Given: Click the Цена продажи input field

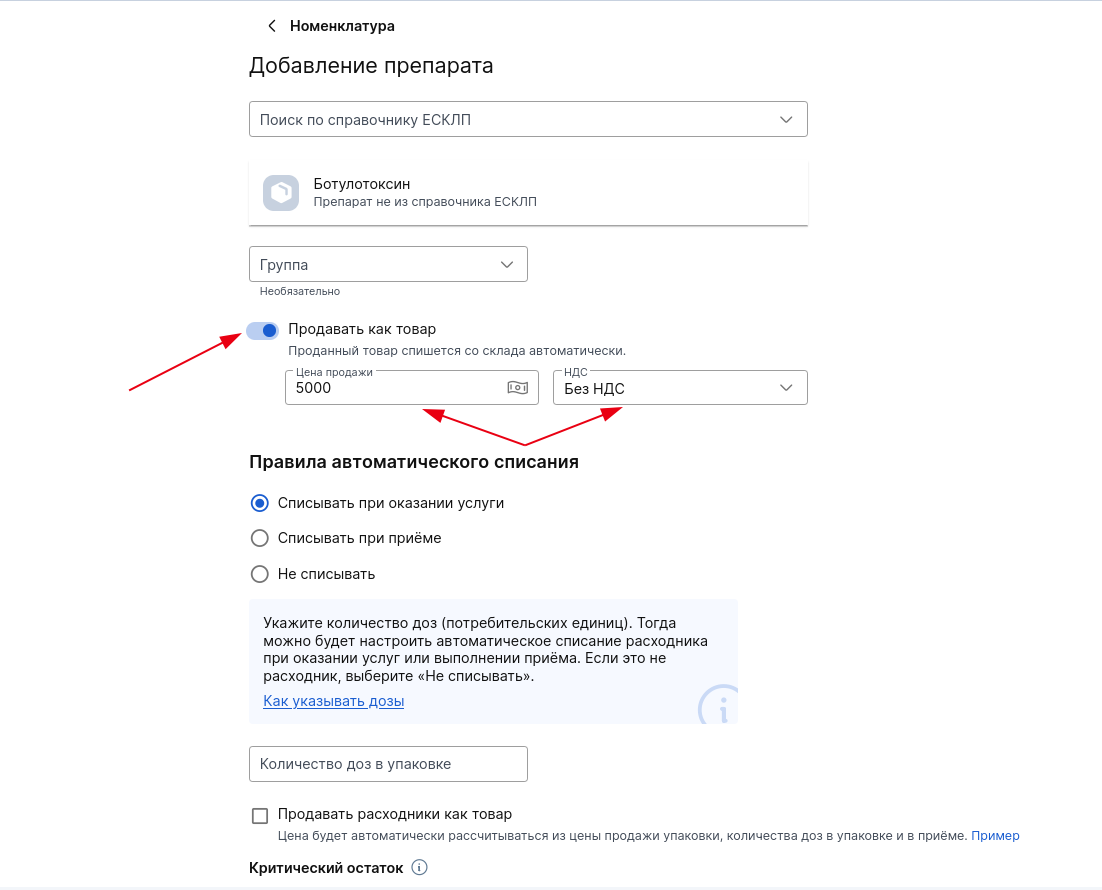Looking at the screenshot, I should [412, 388].
